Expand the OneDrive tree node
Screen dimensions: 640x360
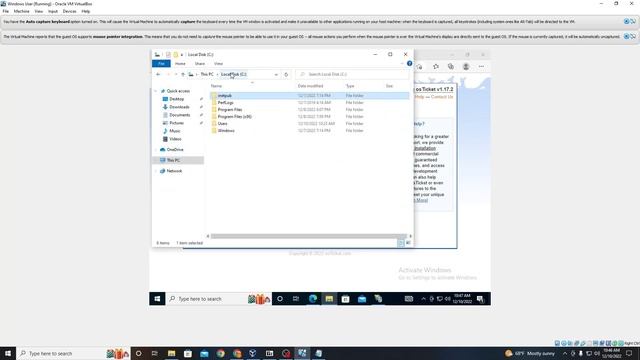[x=156, y=150]
